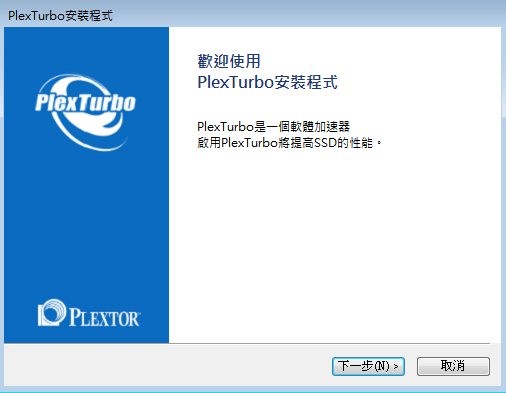Click the PlexTurbo安裝程式 heading in the white panel
This screenshot has height=393, width=506.
[x=267, y=82]
